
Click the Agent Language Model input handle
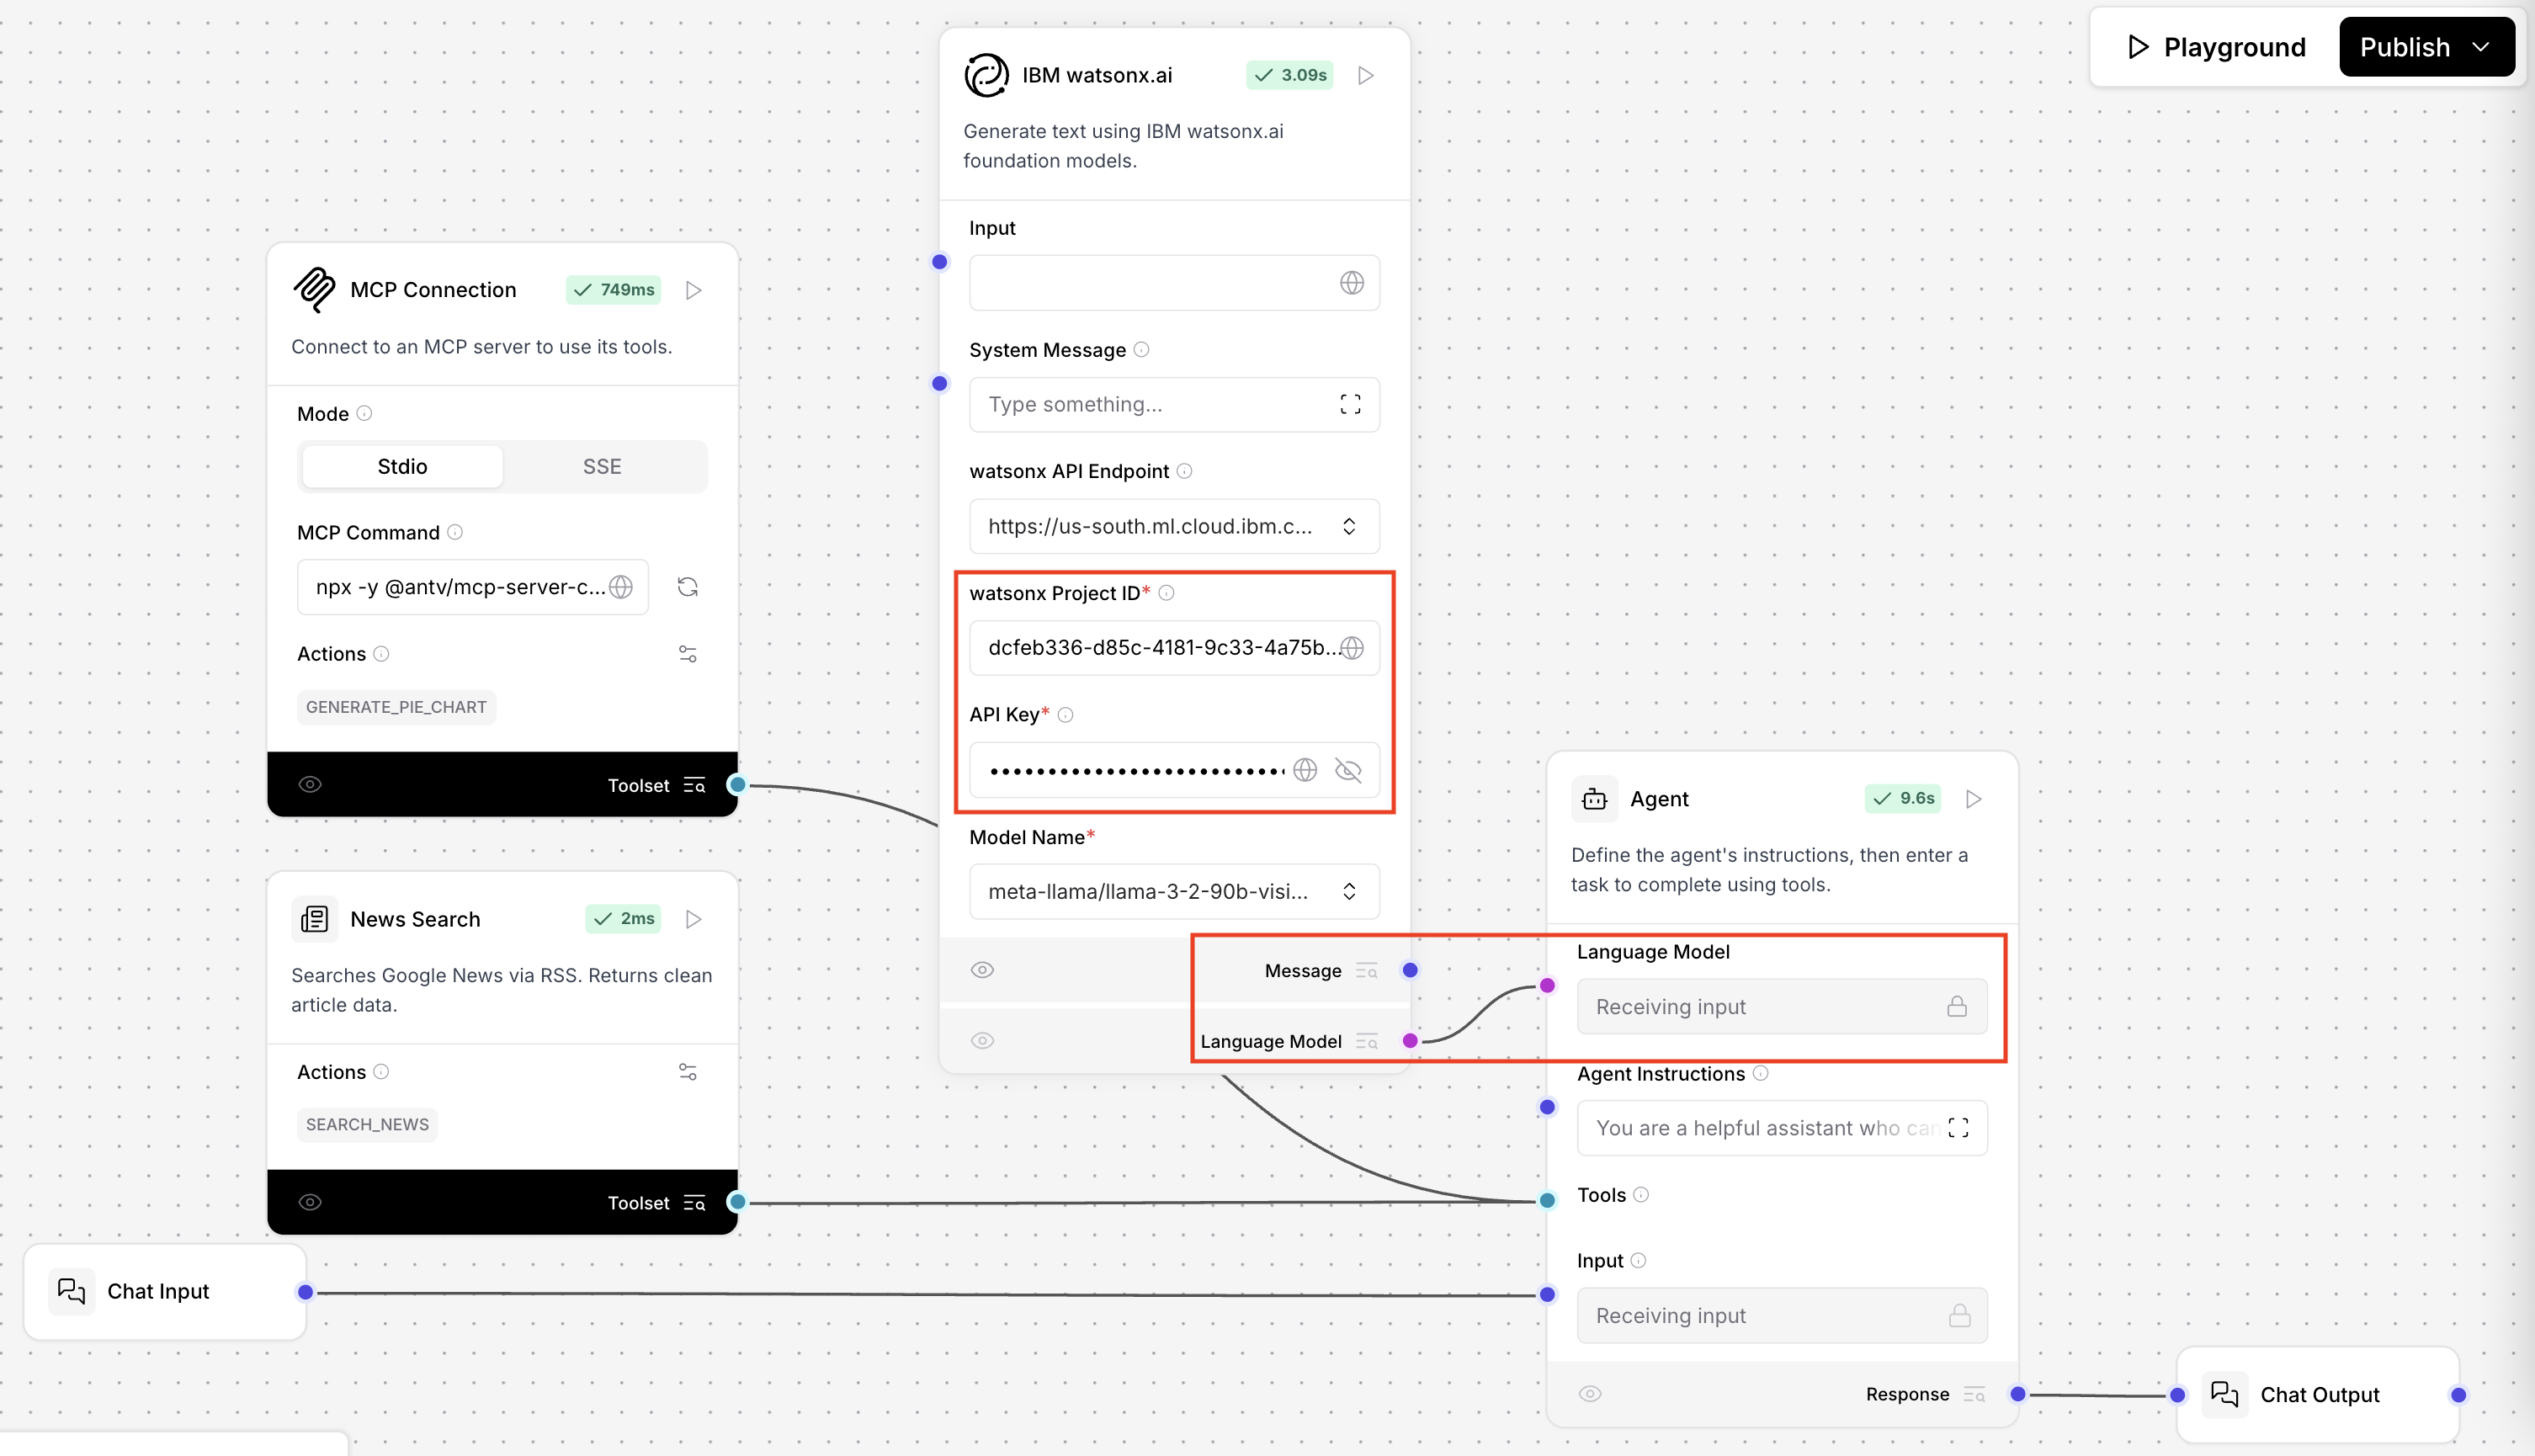click(1547, 986)
